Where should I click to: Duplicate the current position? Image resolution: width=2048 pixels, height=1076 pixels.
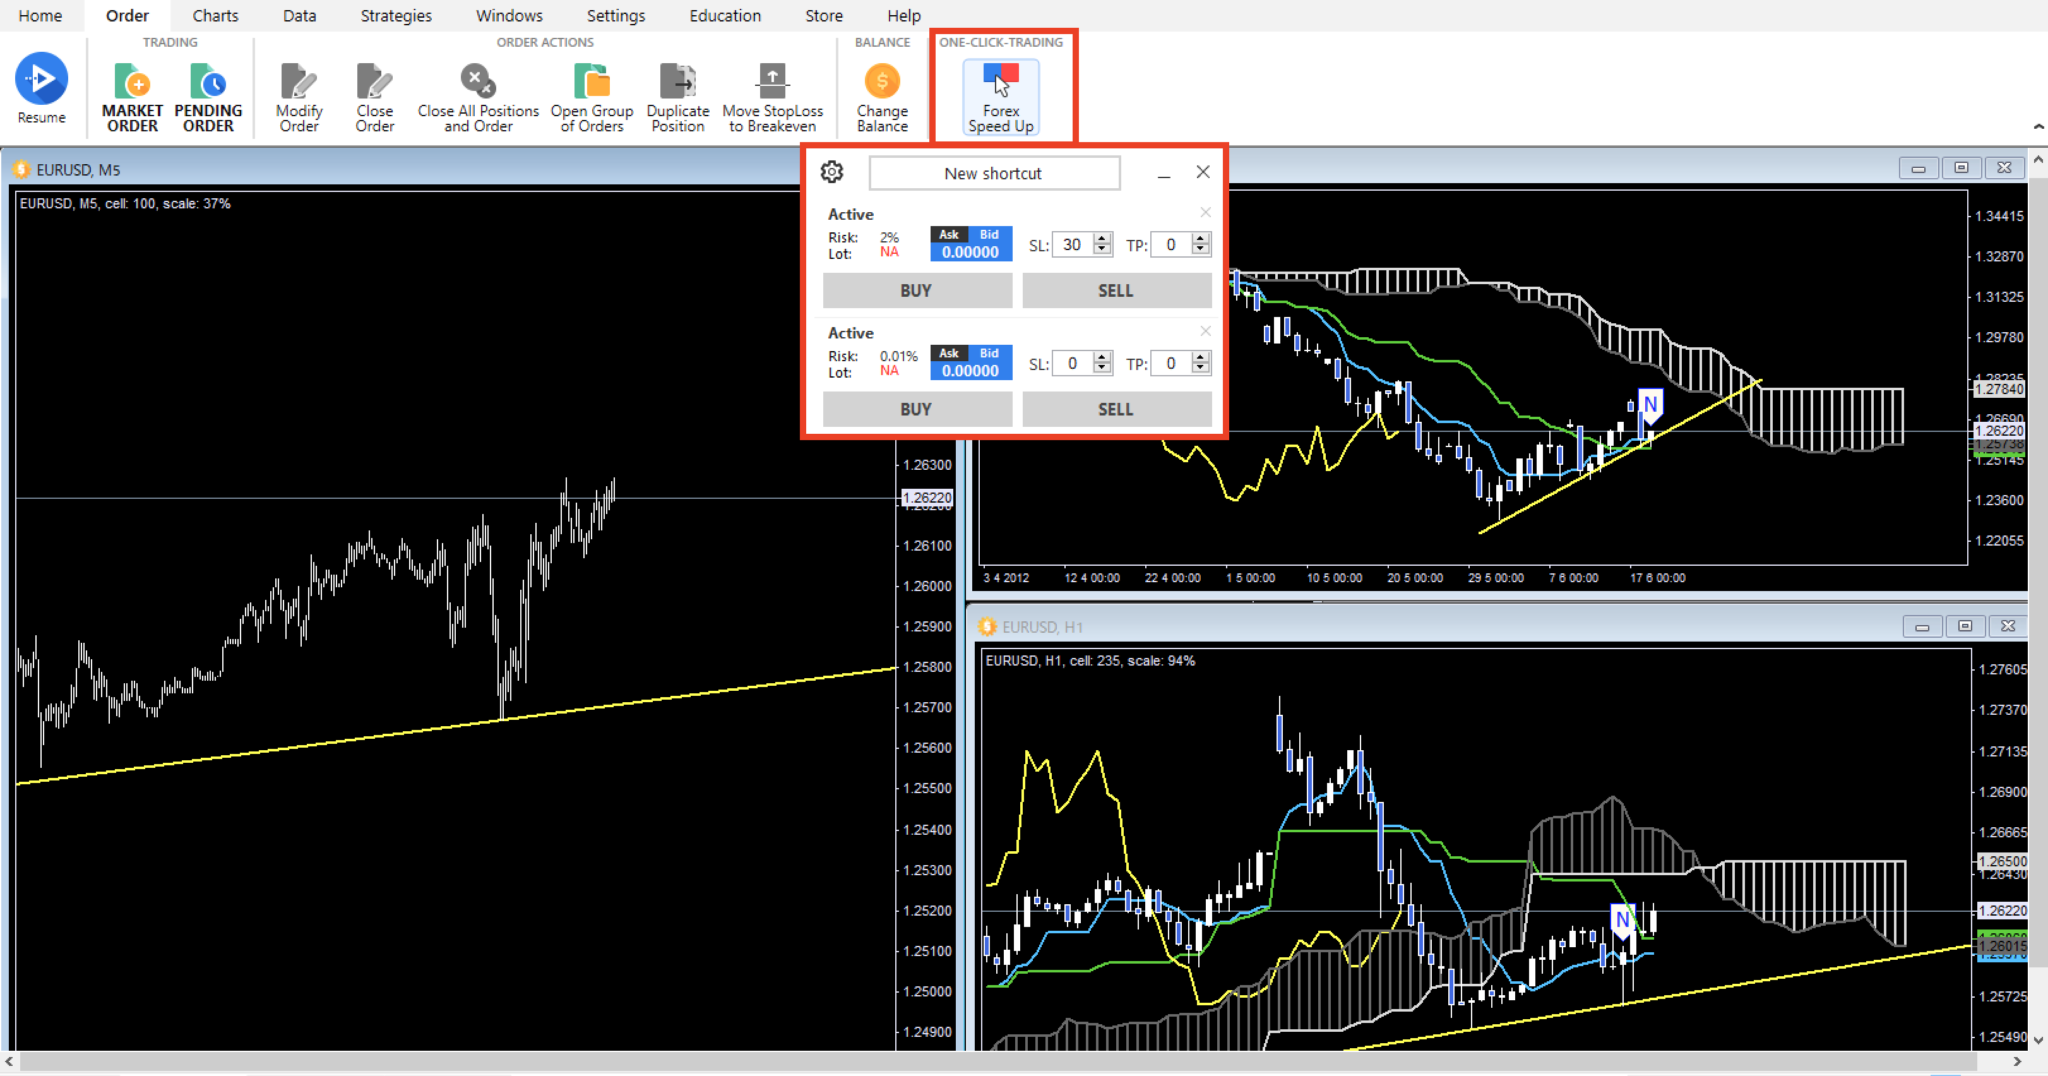click(677, 95)
